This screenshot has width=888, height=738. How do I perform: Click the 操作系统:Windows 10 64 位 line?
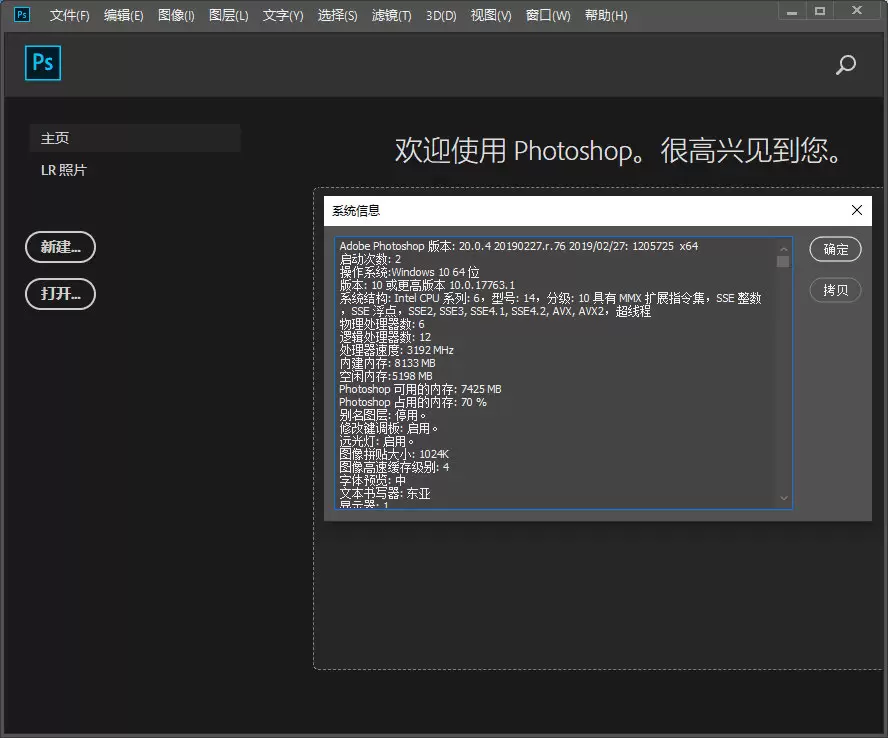(409, 272)
